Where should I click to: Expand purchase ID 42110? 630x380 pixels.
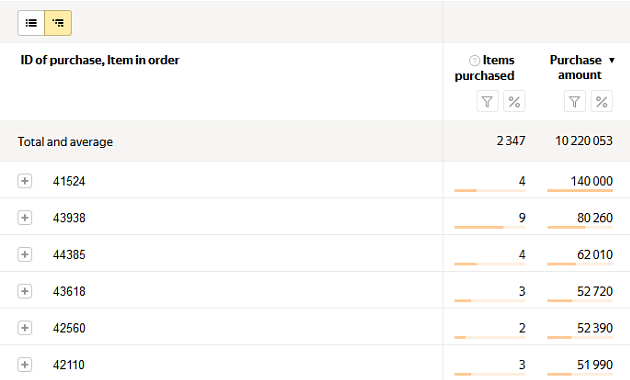tap(25, 365)
